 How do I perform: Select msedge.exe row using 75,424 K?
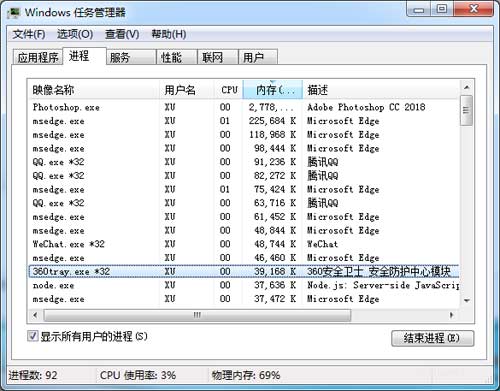(244, 189)
